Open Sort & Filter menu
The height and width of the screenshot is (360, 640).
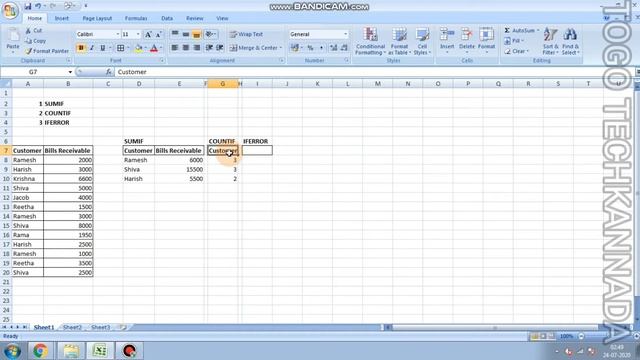[550, 41]
